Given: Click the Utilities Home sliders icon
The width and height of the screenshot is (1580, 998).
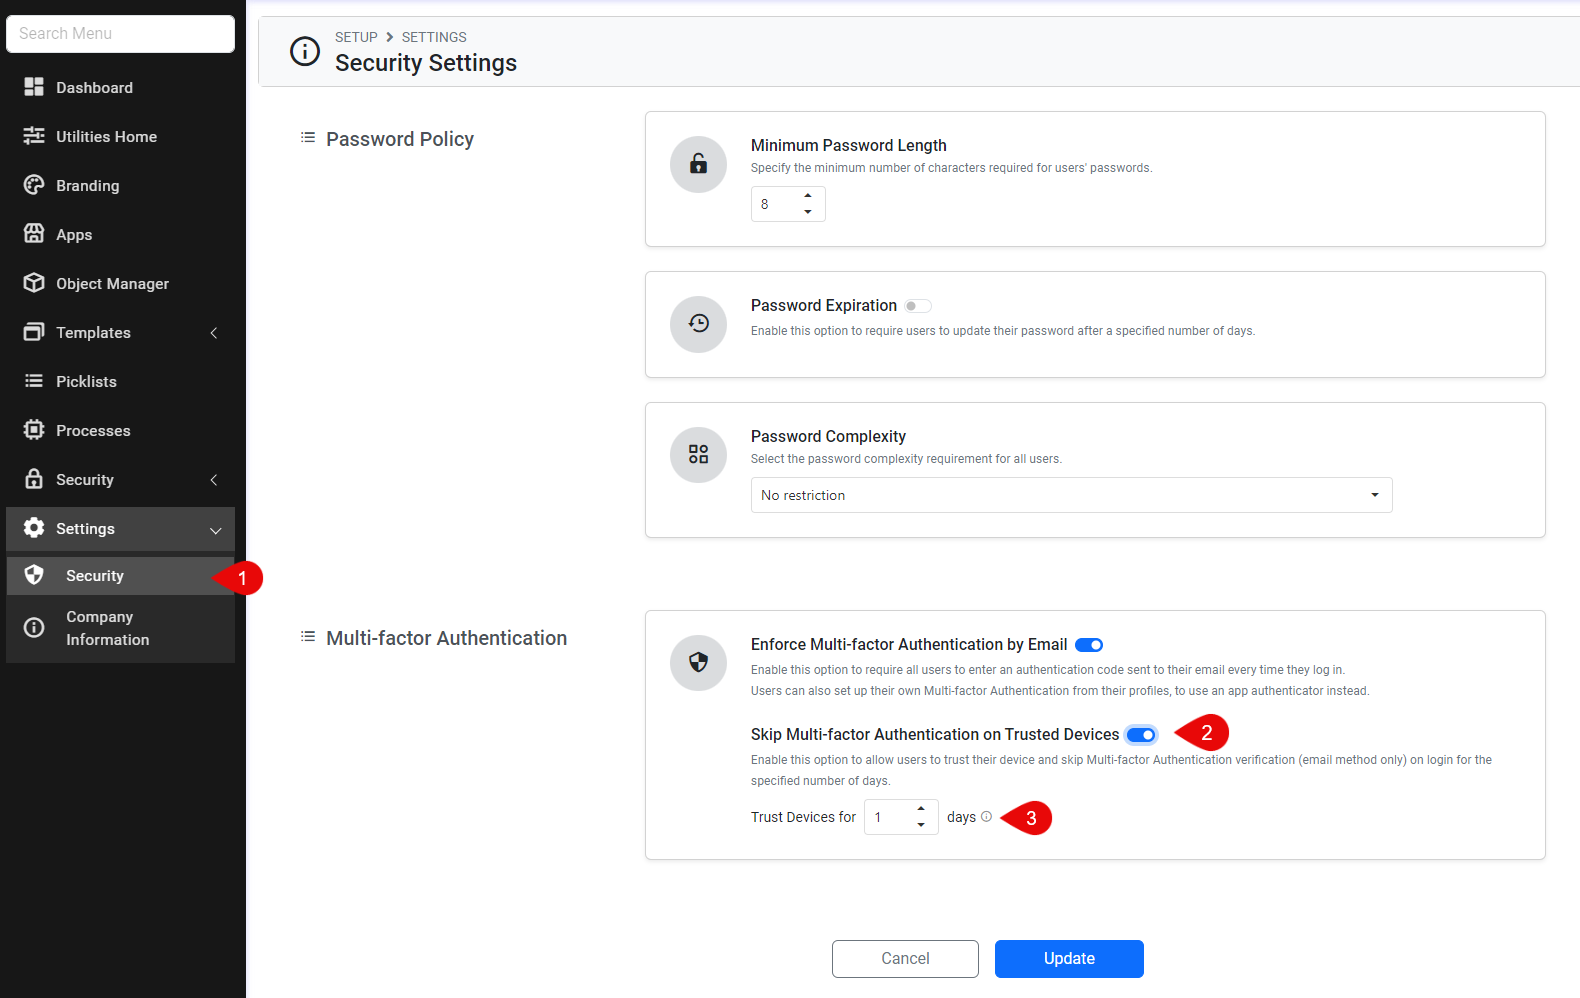Looking at the screenshot, I should 34,136.
